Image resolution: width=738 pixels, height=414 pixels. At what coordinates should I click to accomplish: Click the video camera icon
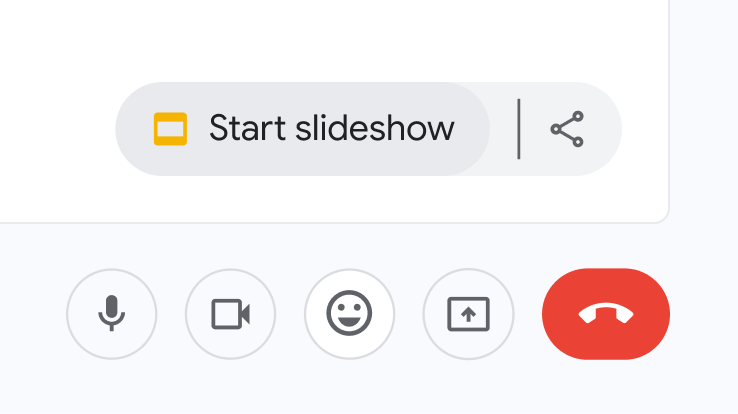[230, 314]
